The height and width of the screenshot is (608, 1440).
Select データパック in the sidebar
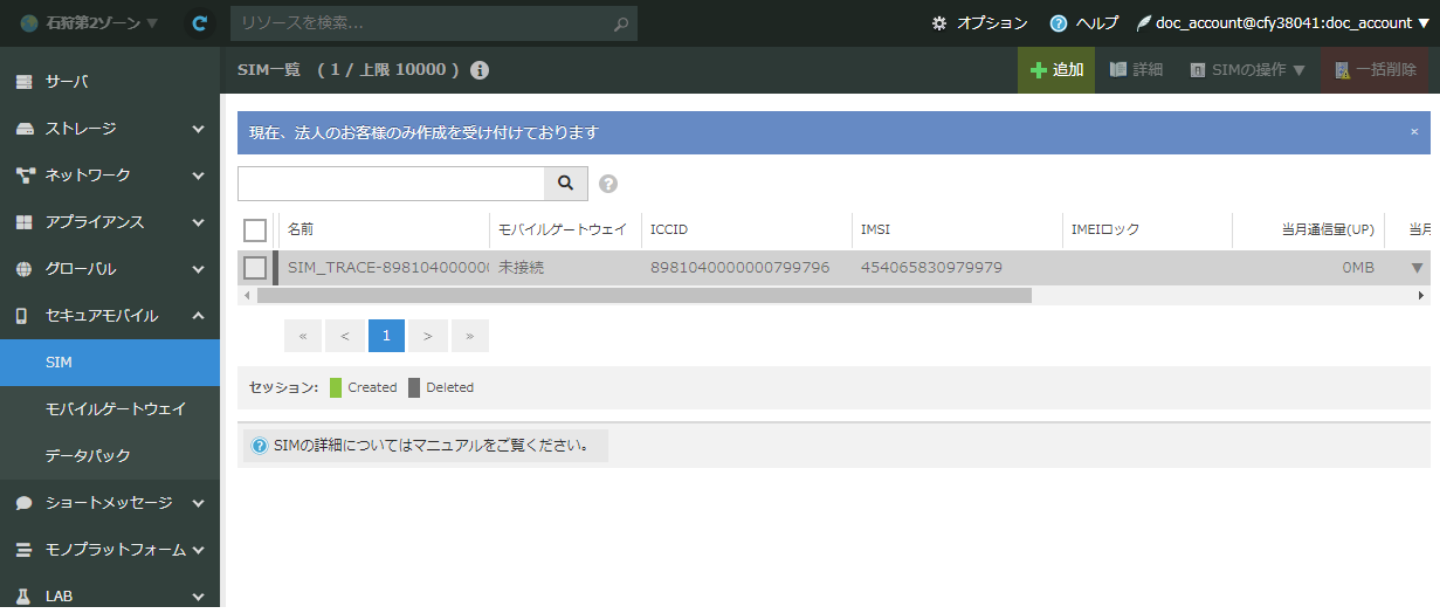pyautogui.click(x=88, y=456)
